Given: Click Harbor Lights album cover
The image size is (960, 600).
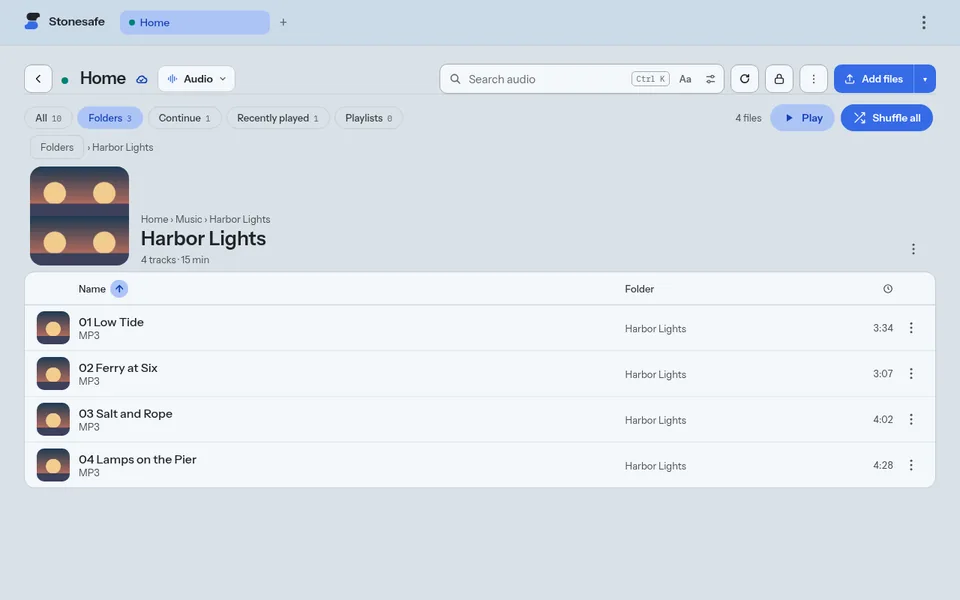Looking at the screenshot, I should click(x=80, y=216).
